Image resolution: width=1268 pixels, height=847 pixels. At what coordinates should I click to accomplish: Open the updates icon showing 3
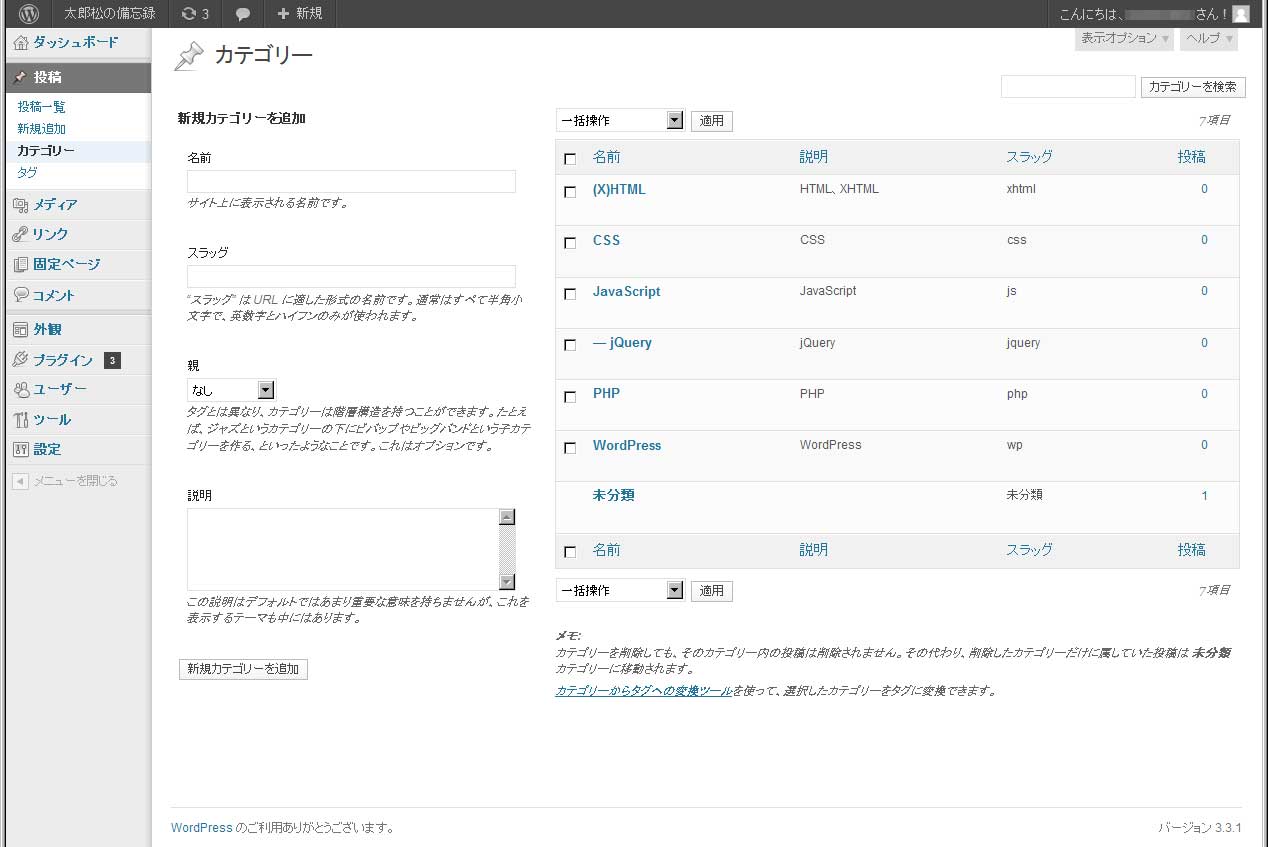tap(195, 14)
